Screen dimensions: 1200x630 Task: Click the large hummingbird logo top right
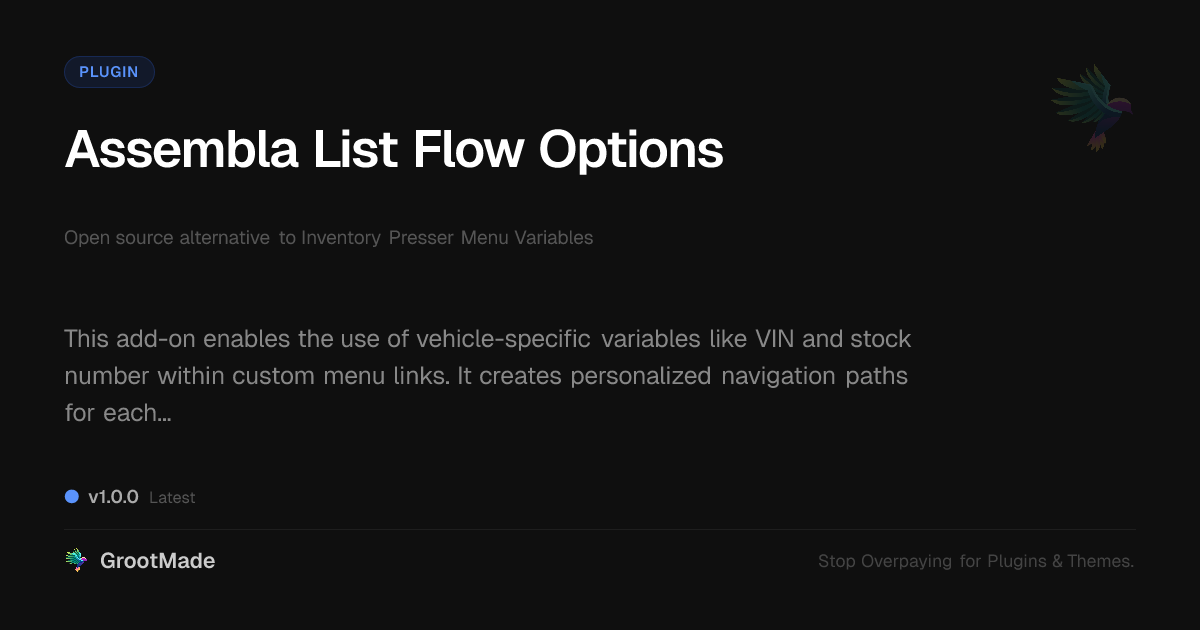point(1092,107)
